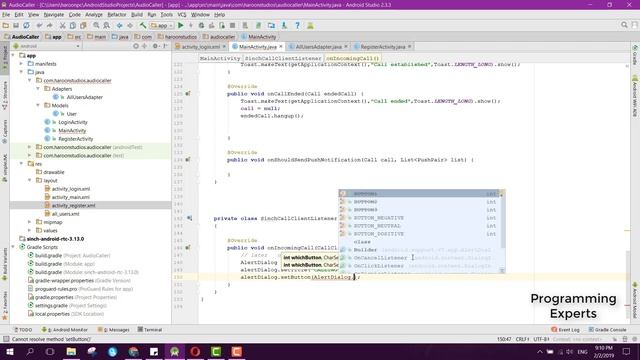Click the Save All toolbar icon
The image size is (640, 360).
click(16, 25)
